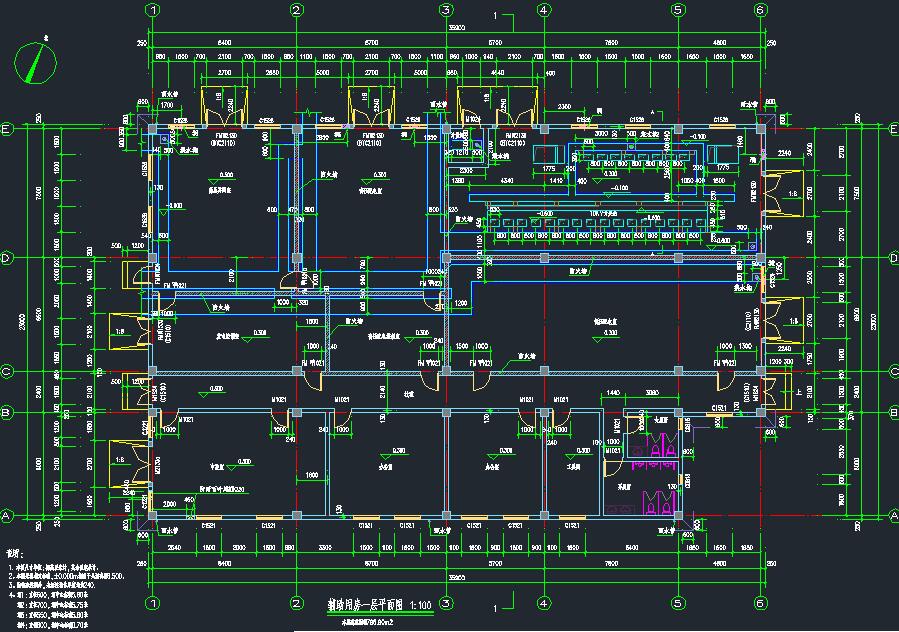This screenshot has width=899, height=632.
Task: Click the 6400 dimension below the plan
Action: [224, 564]
